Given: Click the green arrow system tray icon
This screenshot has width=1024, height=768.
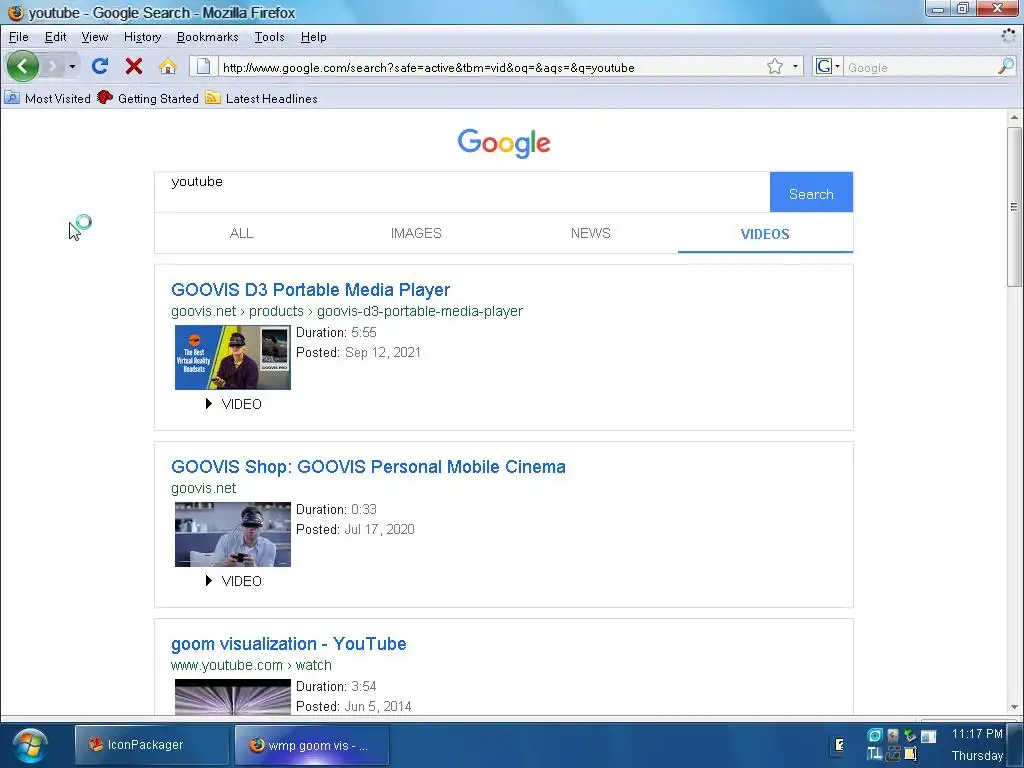Looking at the screenshot, I should point(910,736).
